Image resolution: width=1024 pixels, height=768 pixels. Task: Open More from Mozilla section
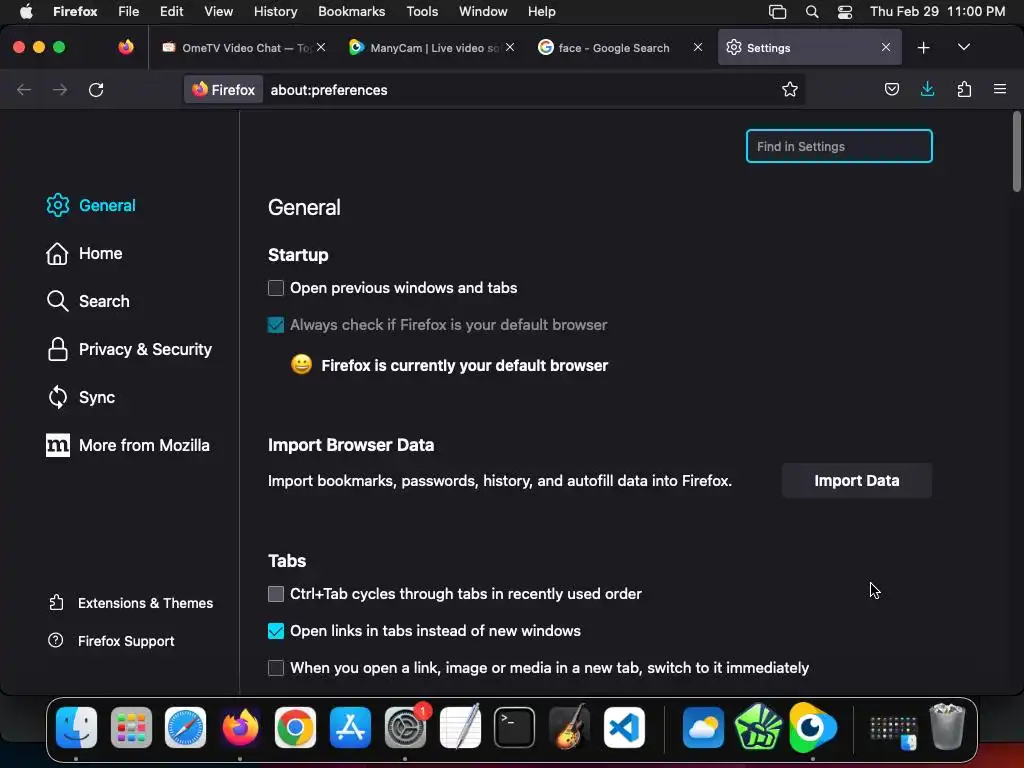pos(128,445)
